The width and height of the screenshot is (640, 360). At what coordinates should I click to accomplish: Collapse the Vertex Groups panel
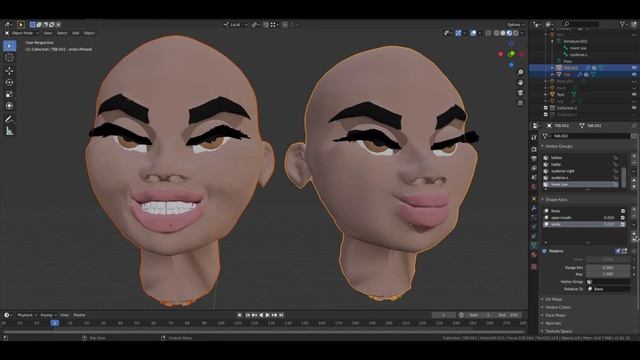point(559,146)
